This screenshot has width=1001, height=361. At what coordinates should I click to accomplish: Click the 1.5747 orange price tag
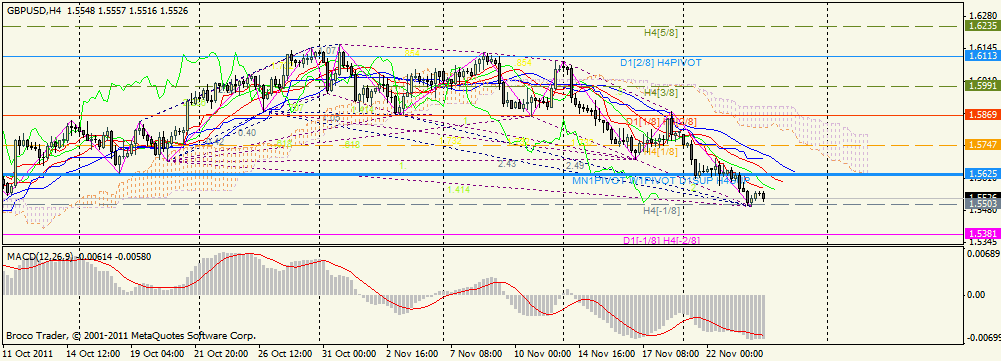[x=983, y=145]
